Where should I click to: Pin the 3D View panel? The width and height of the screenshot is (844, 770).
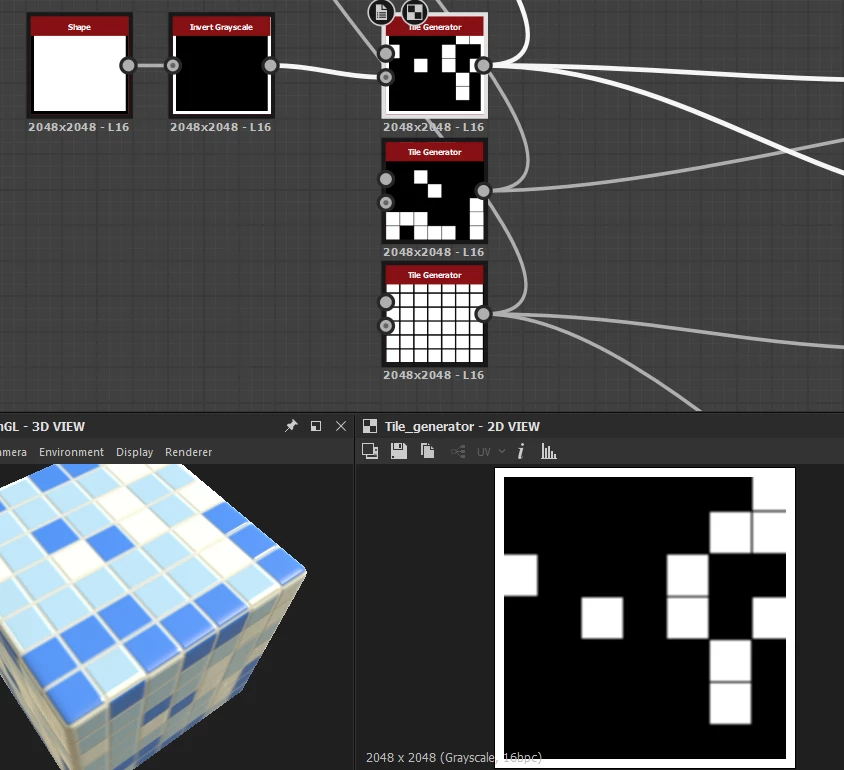coord(291,426)
